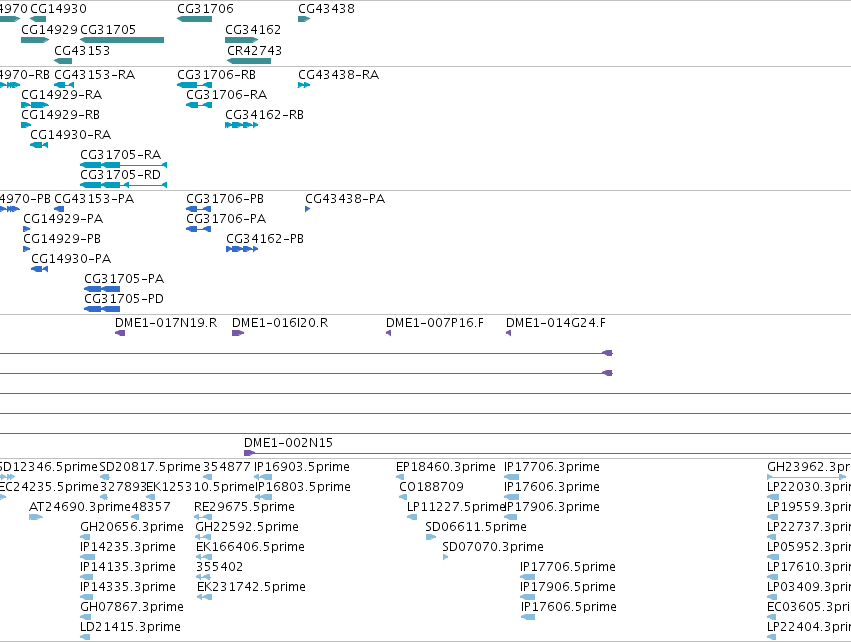
Task: Select protein CG34162-PB
Action: (265, 239)
